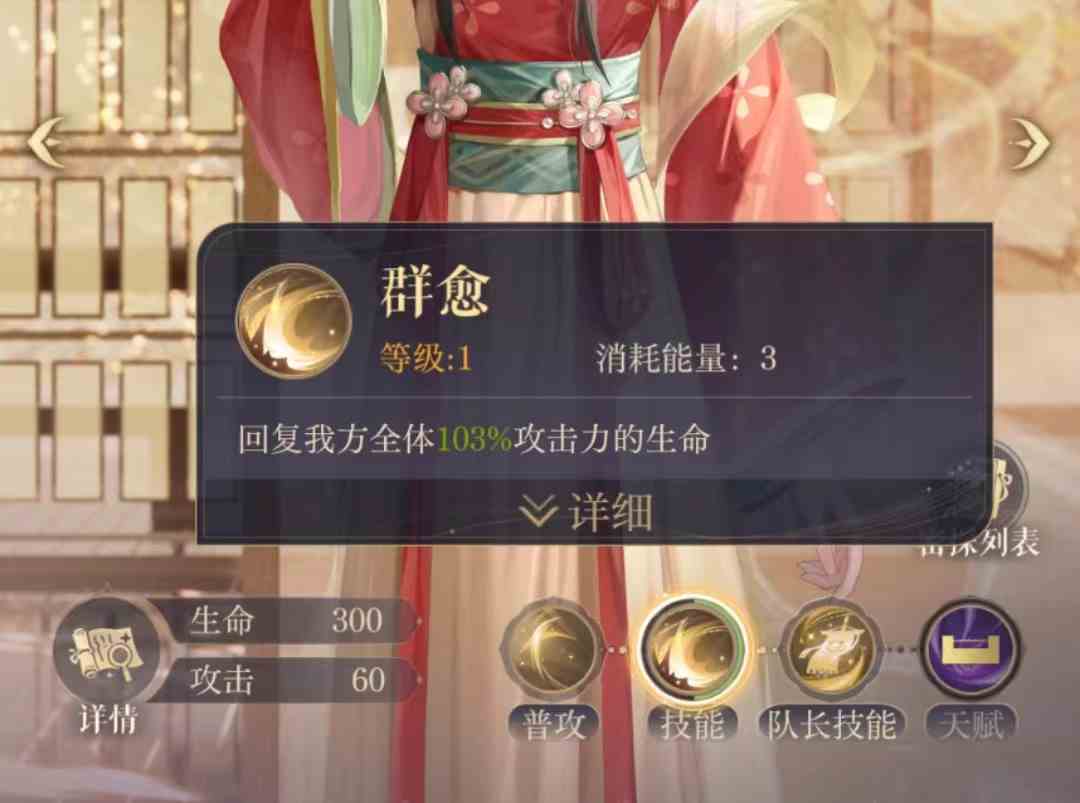Switch to the 队长技能 label tab
The image size is (1080, 803).
[831, 725]
